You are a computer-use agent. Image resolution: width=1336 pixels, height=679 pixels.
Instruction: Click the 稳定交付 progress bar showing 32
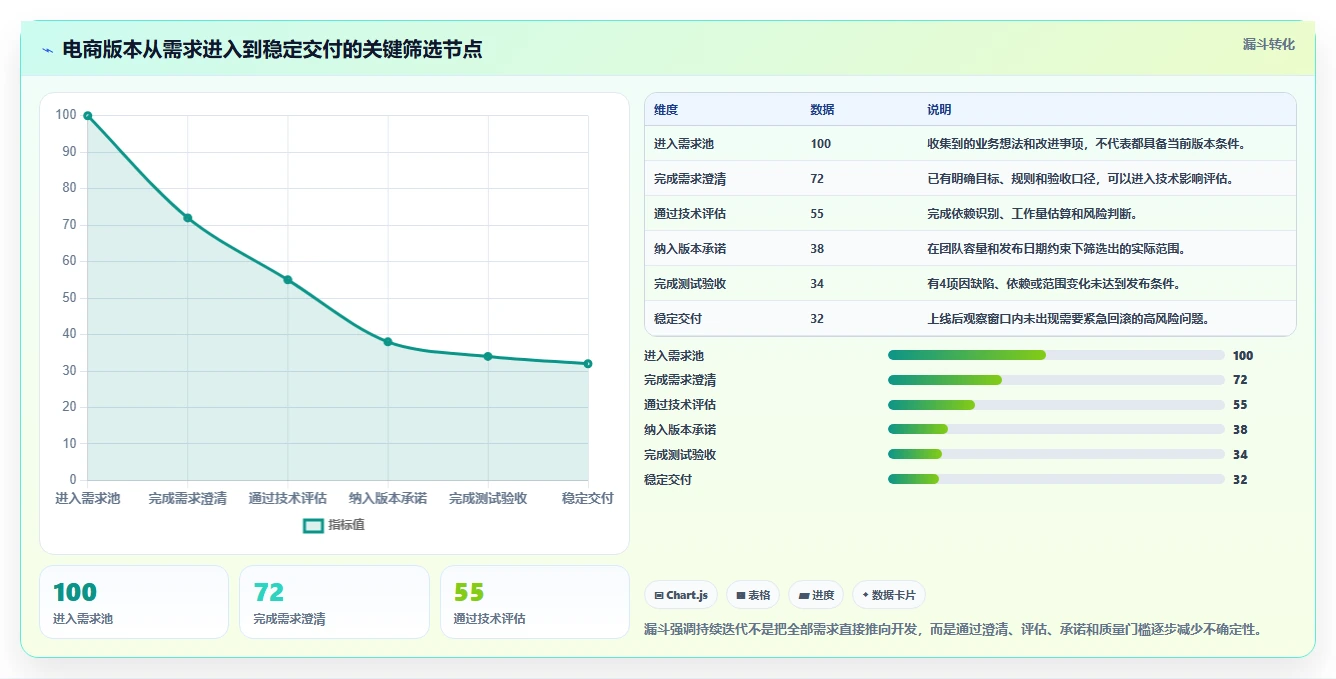(x=1056, y=479)
